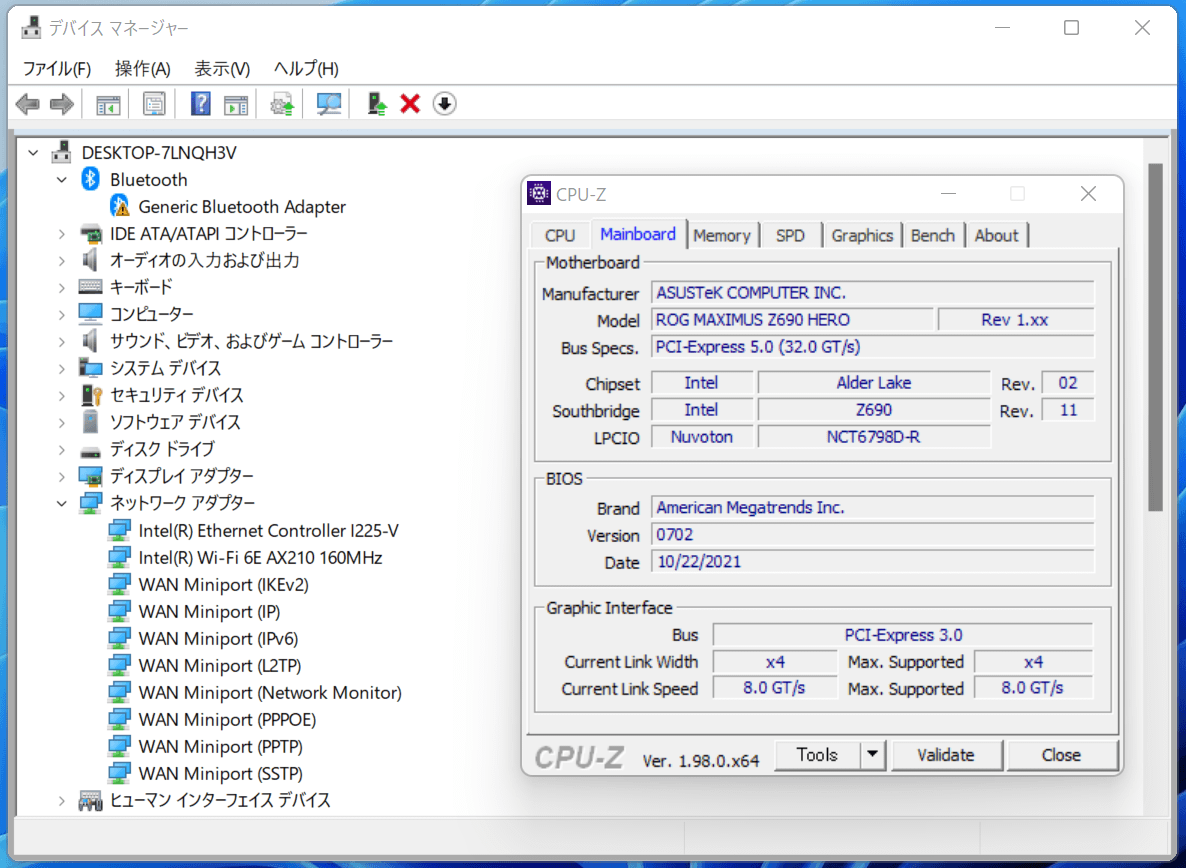Expand the オーディオの入力および出力 node

[62, 261]
